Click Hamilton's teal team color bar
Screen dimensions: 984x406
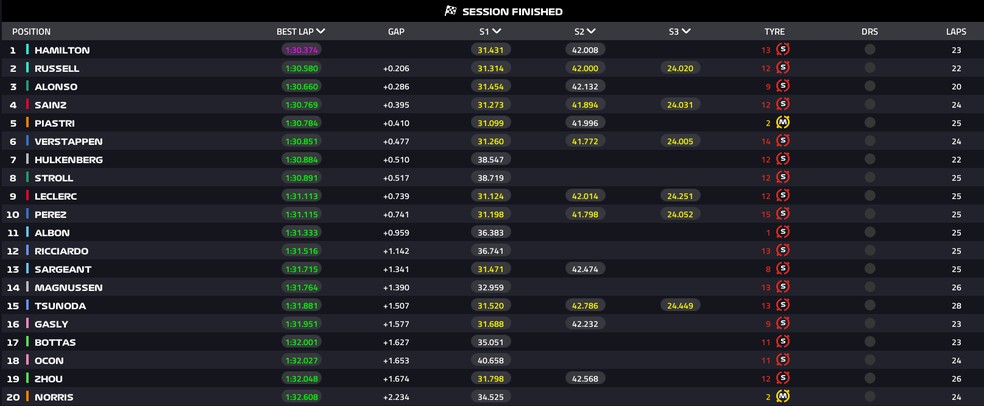coord(28,50)
